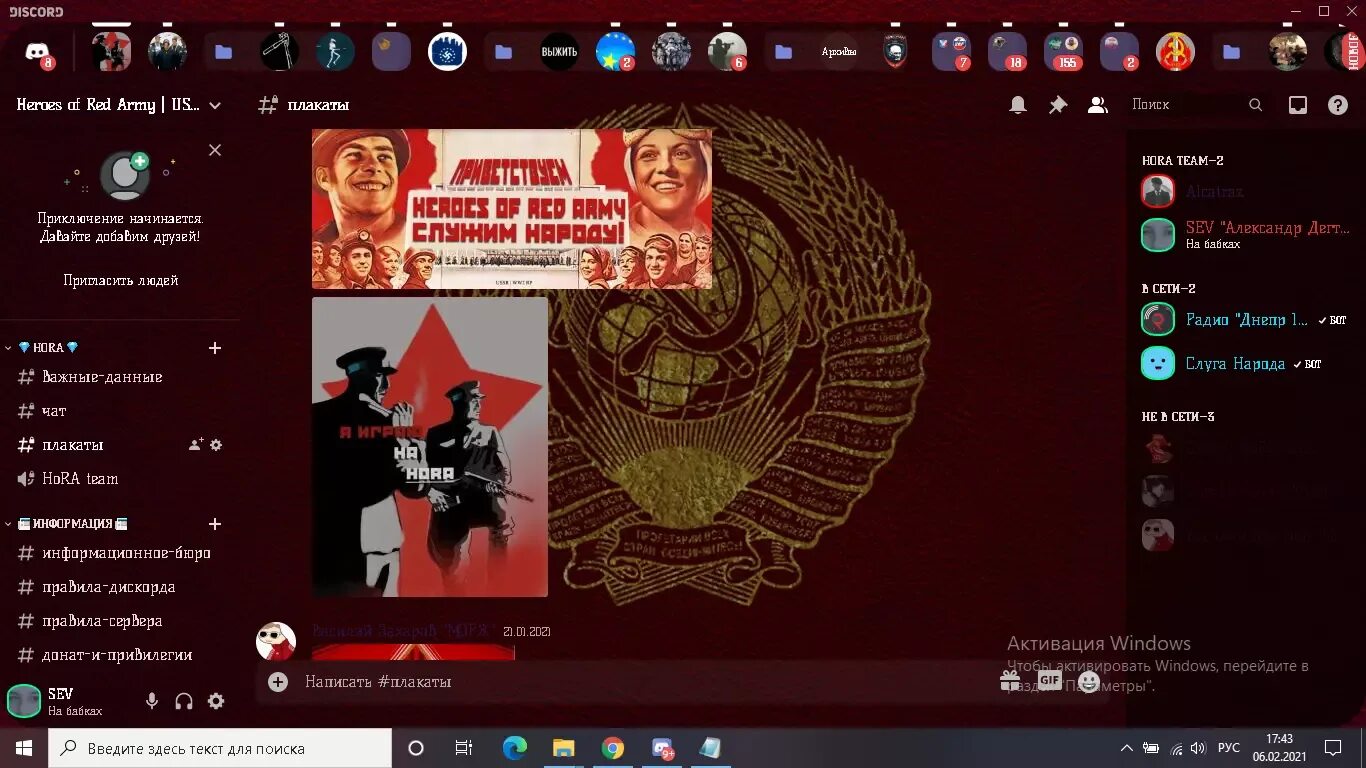Toggle the member list panel

click(1097, 105)
